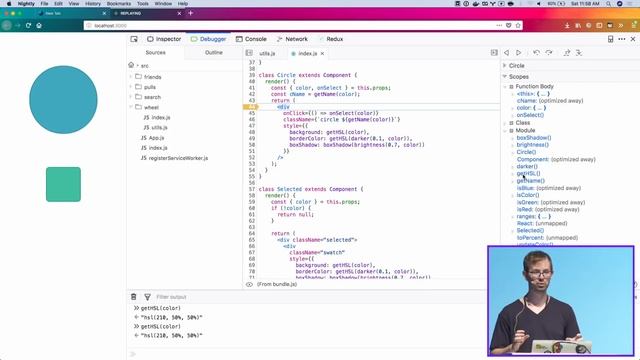
Task: Click the step in icon
Action: coord(579,53)
